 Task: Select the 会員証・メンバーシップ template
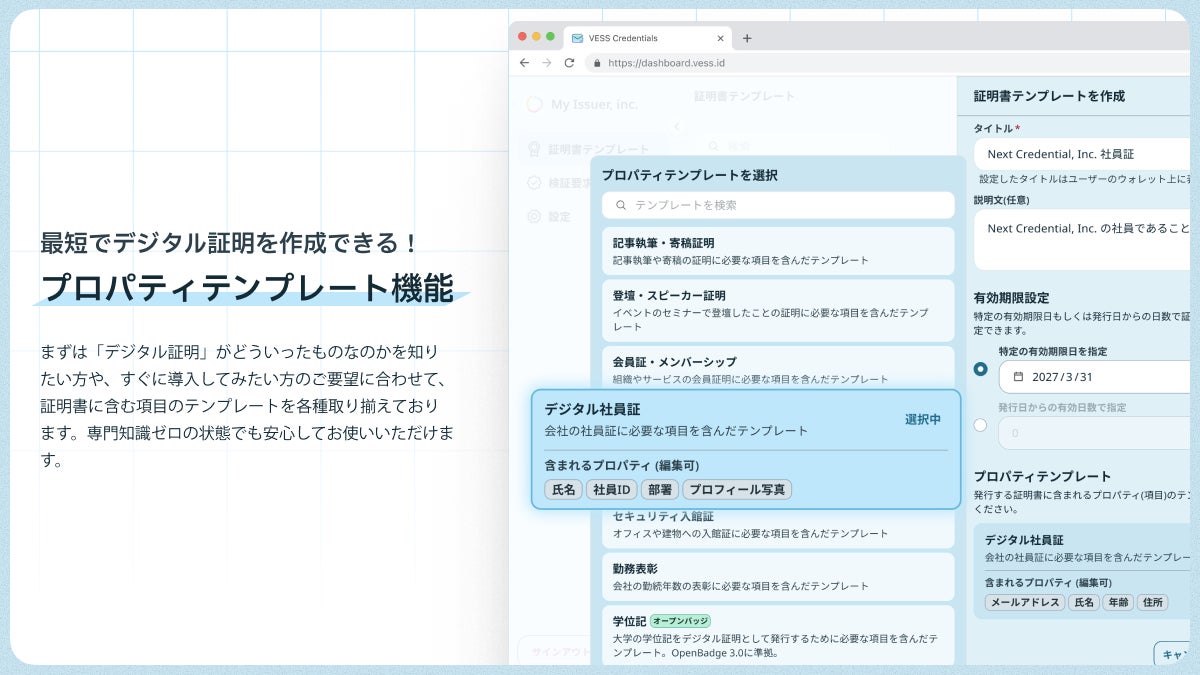[778, 368]
